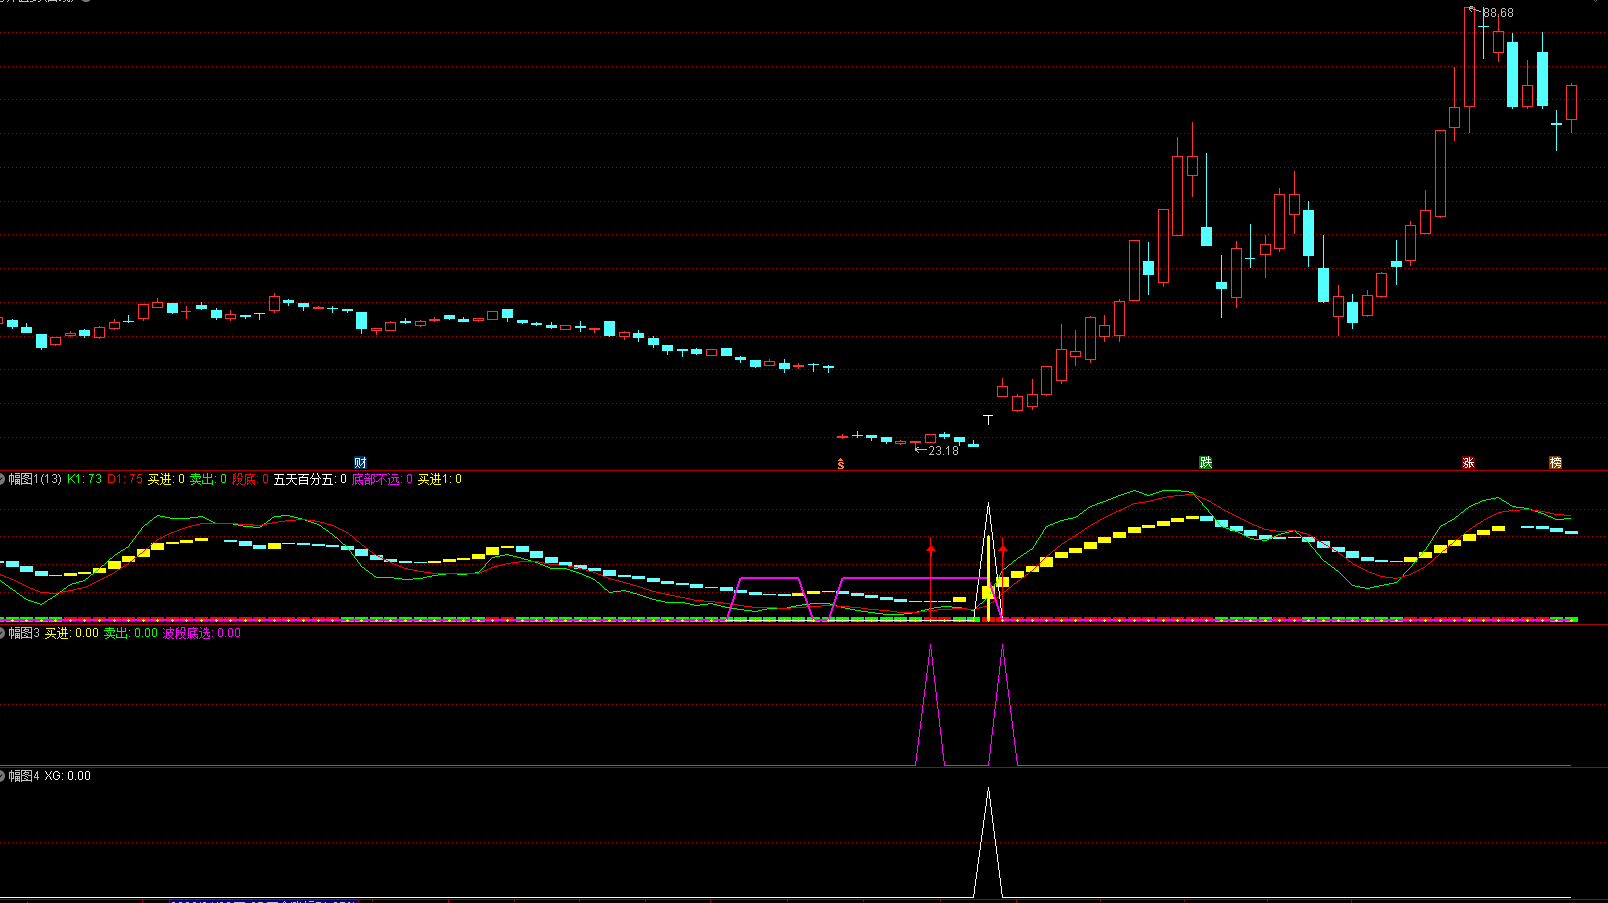Select the 段底: 0 readout
1608x903 pixels.
pyautogui.click(x=250, y=480)
